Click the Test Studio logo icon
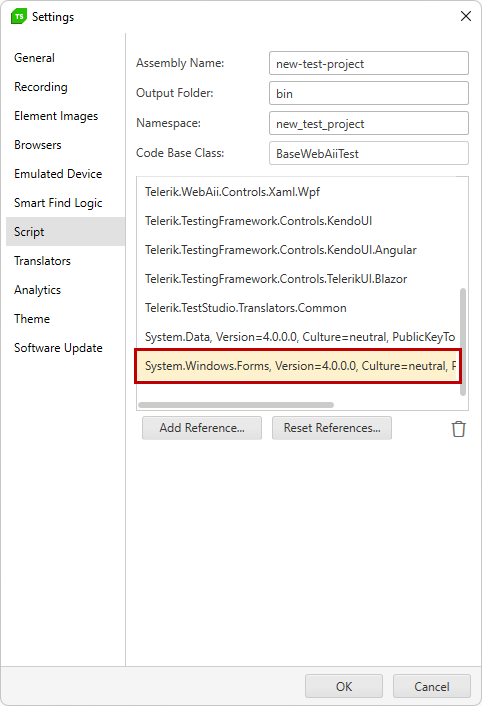482x706 pixels. (x=18, y=17)
